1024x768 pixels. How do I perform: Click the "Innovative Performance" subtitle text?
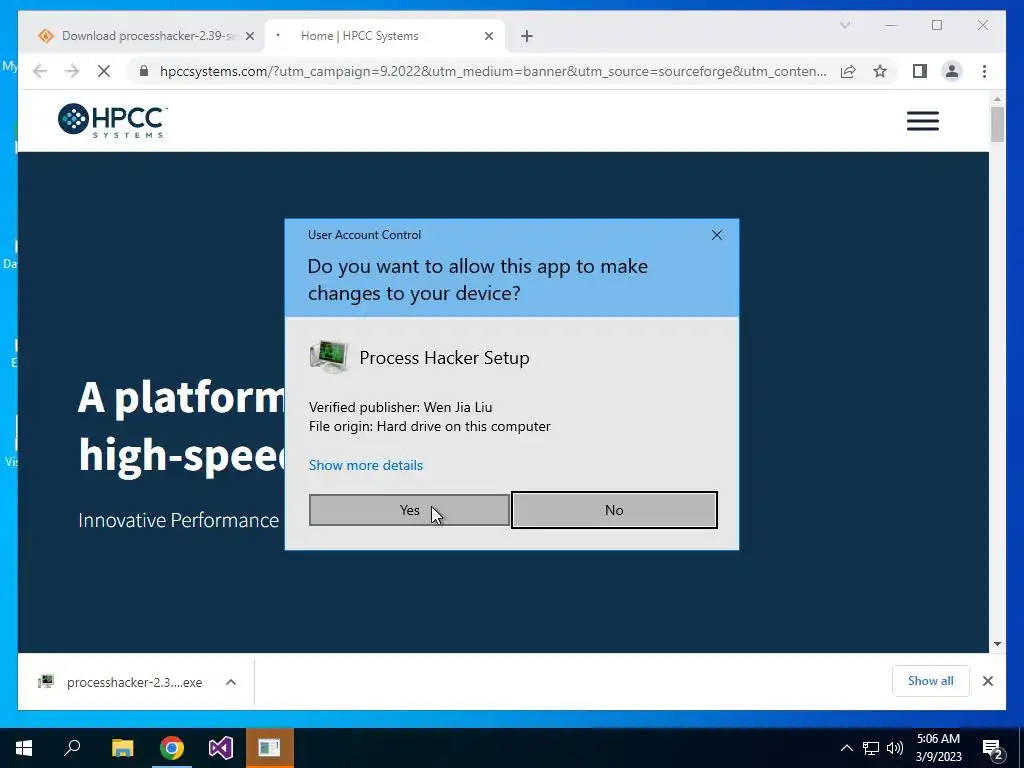point(178,520)
